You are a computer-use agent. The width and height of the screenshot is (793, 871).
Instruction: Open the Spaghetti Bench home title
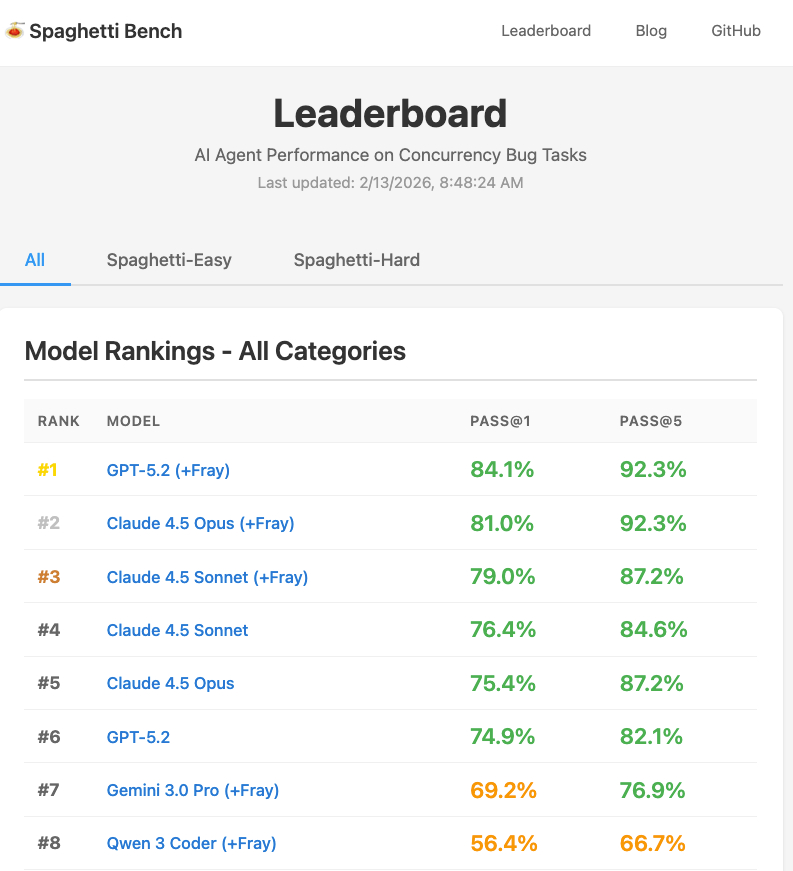pos(105,31)
